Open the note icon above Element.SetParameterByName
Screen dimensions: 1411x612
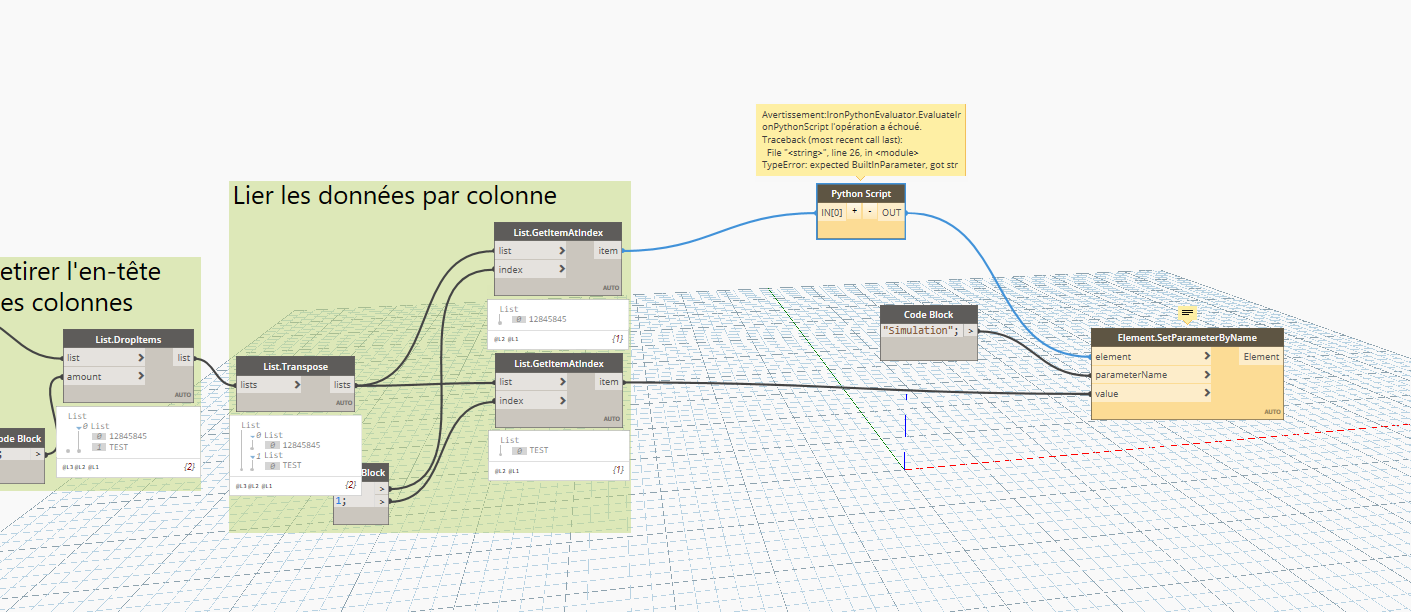coord(1188,313)
